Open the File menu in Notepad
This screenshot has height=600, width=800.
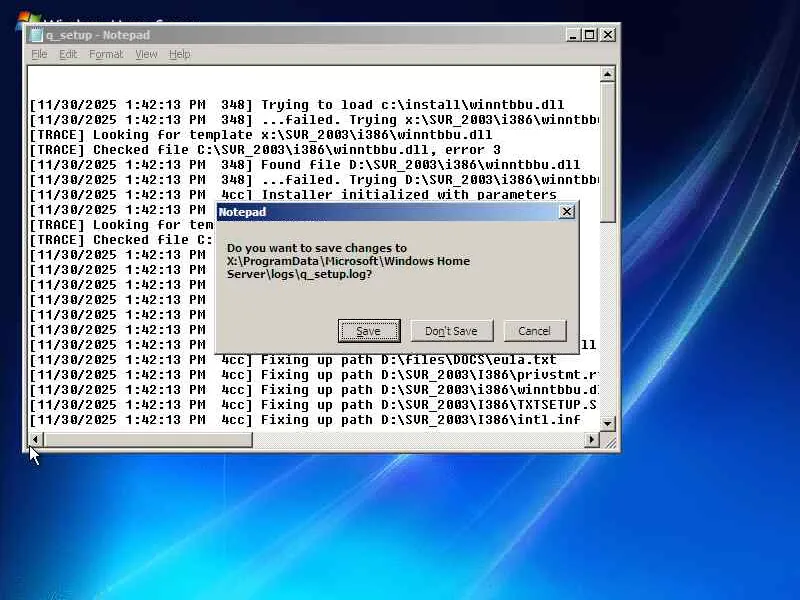(39, 54)
